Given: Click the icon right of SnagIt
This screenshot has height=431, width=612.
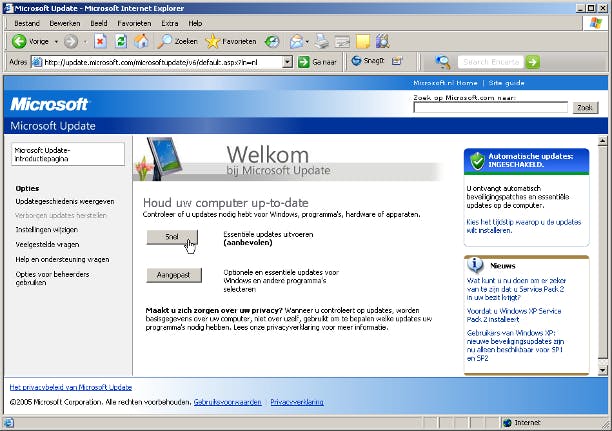Looking at the screenshot, I should point(397,61).
